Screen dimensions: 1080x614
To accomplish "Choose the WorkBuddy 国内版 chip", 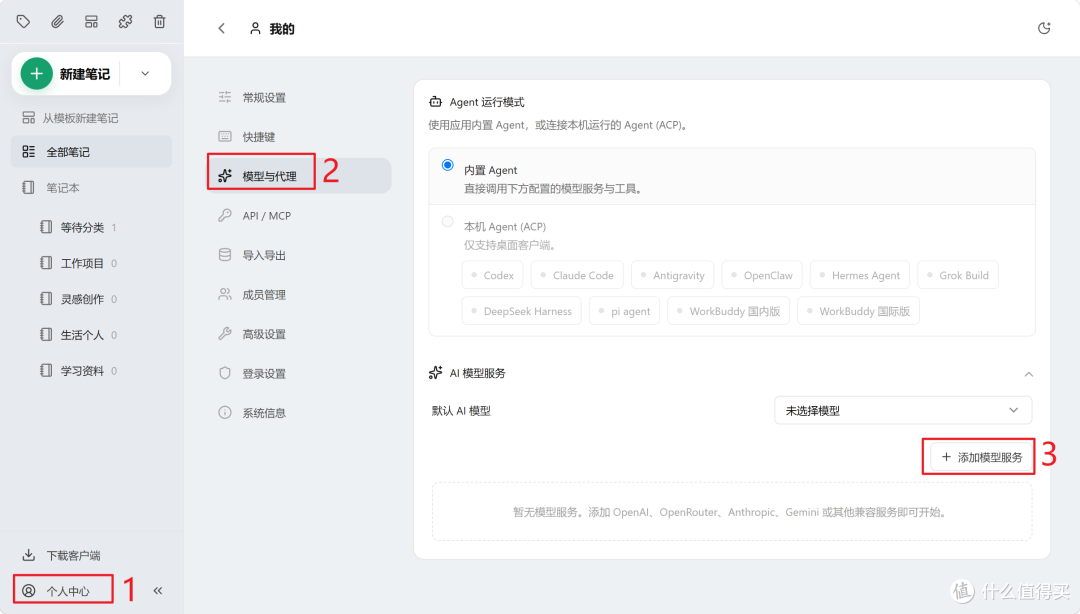I will (x=729, y=311).
